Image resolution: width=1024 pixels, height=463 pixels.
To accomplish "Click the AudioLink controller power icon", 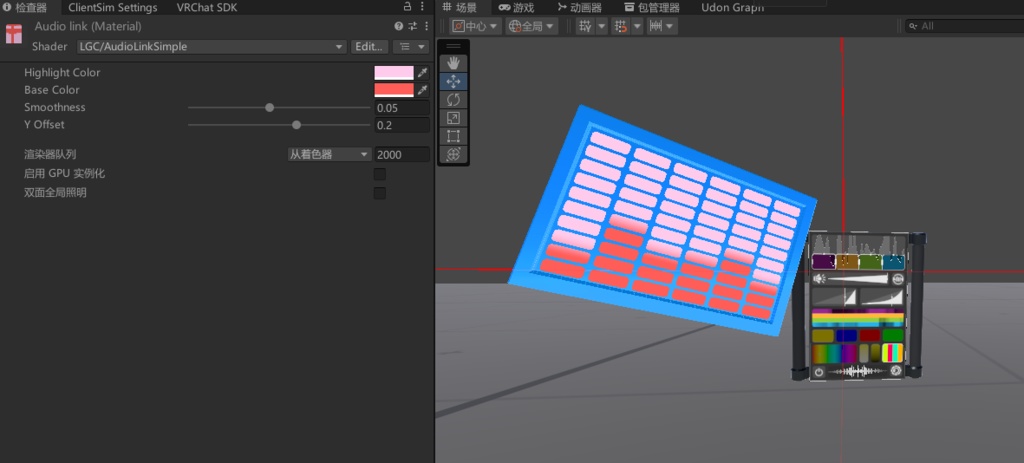I will click(819, 372).
